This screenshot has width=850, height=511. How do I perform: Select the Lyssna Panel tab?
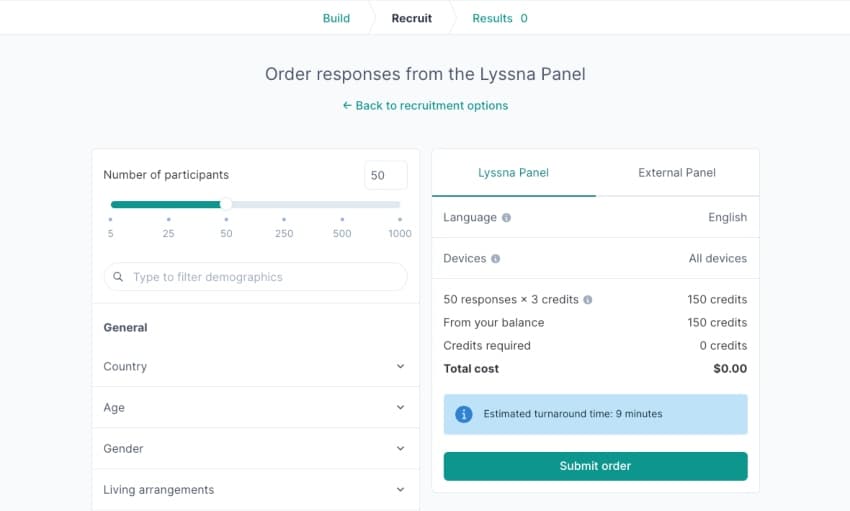point(513,173)
